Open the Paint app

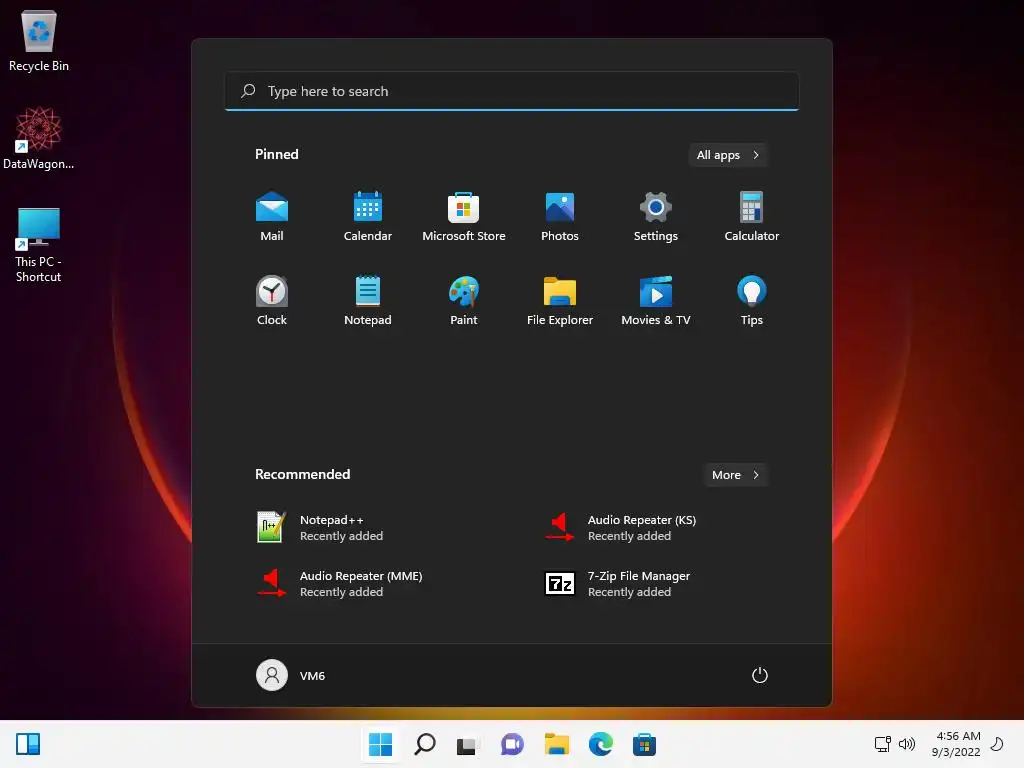(464, 300)
